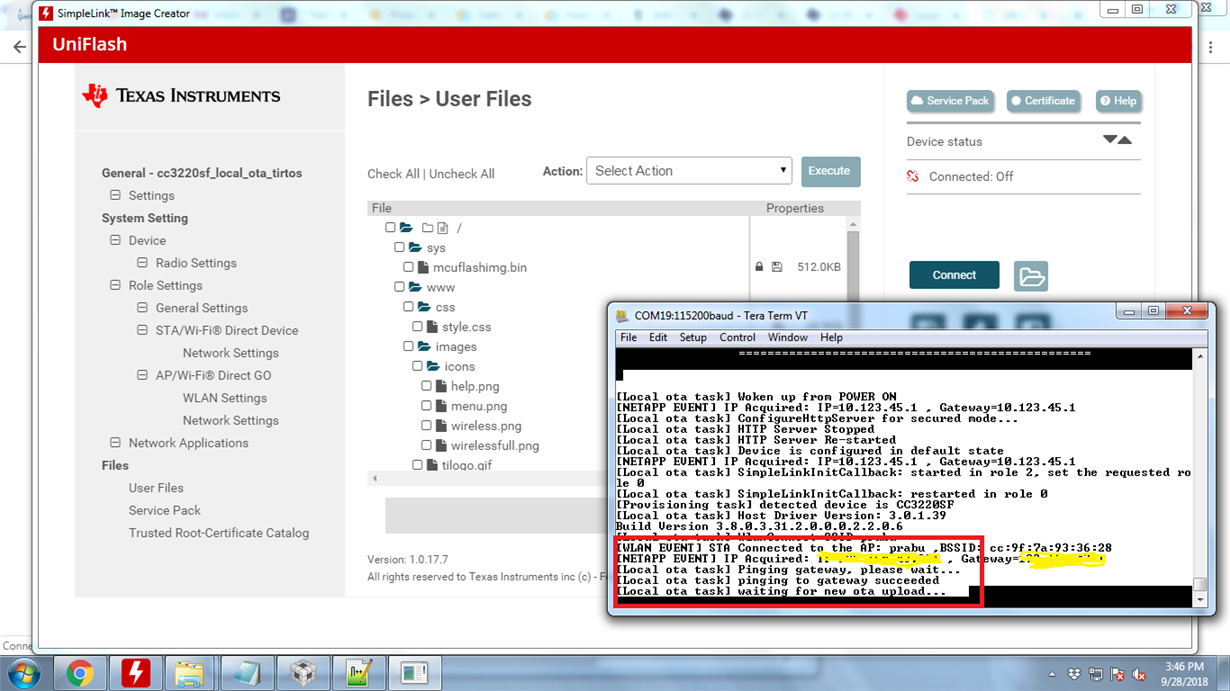
Task: Open the Tera Term Setup menu
Action: tap(693, 338)
